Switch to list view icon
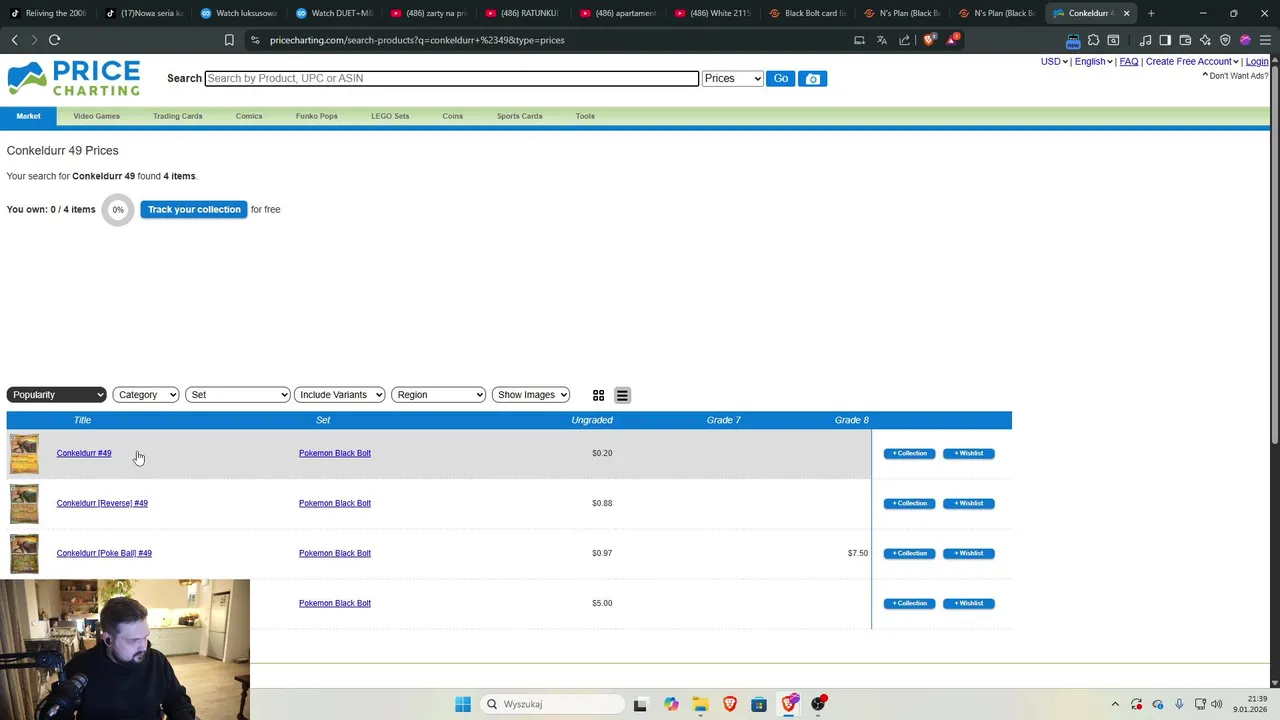1280x720 pixels. tap(622, 396)
